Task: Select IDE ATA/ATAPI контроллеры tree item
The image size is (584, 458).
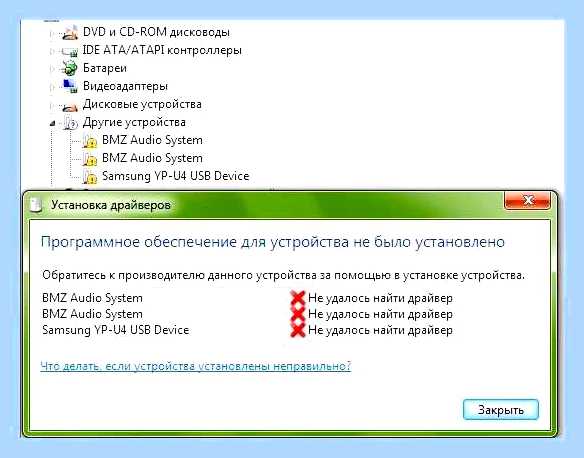Action: coord(162,50)
